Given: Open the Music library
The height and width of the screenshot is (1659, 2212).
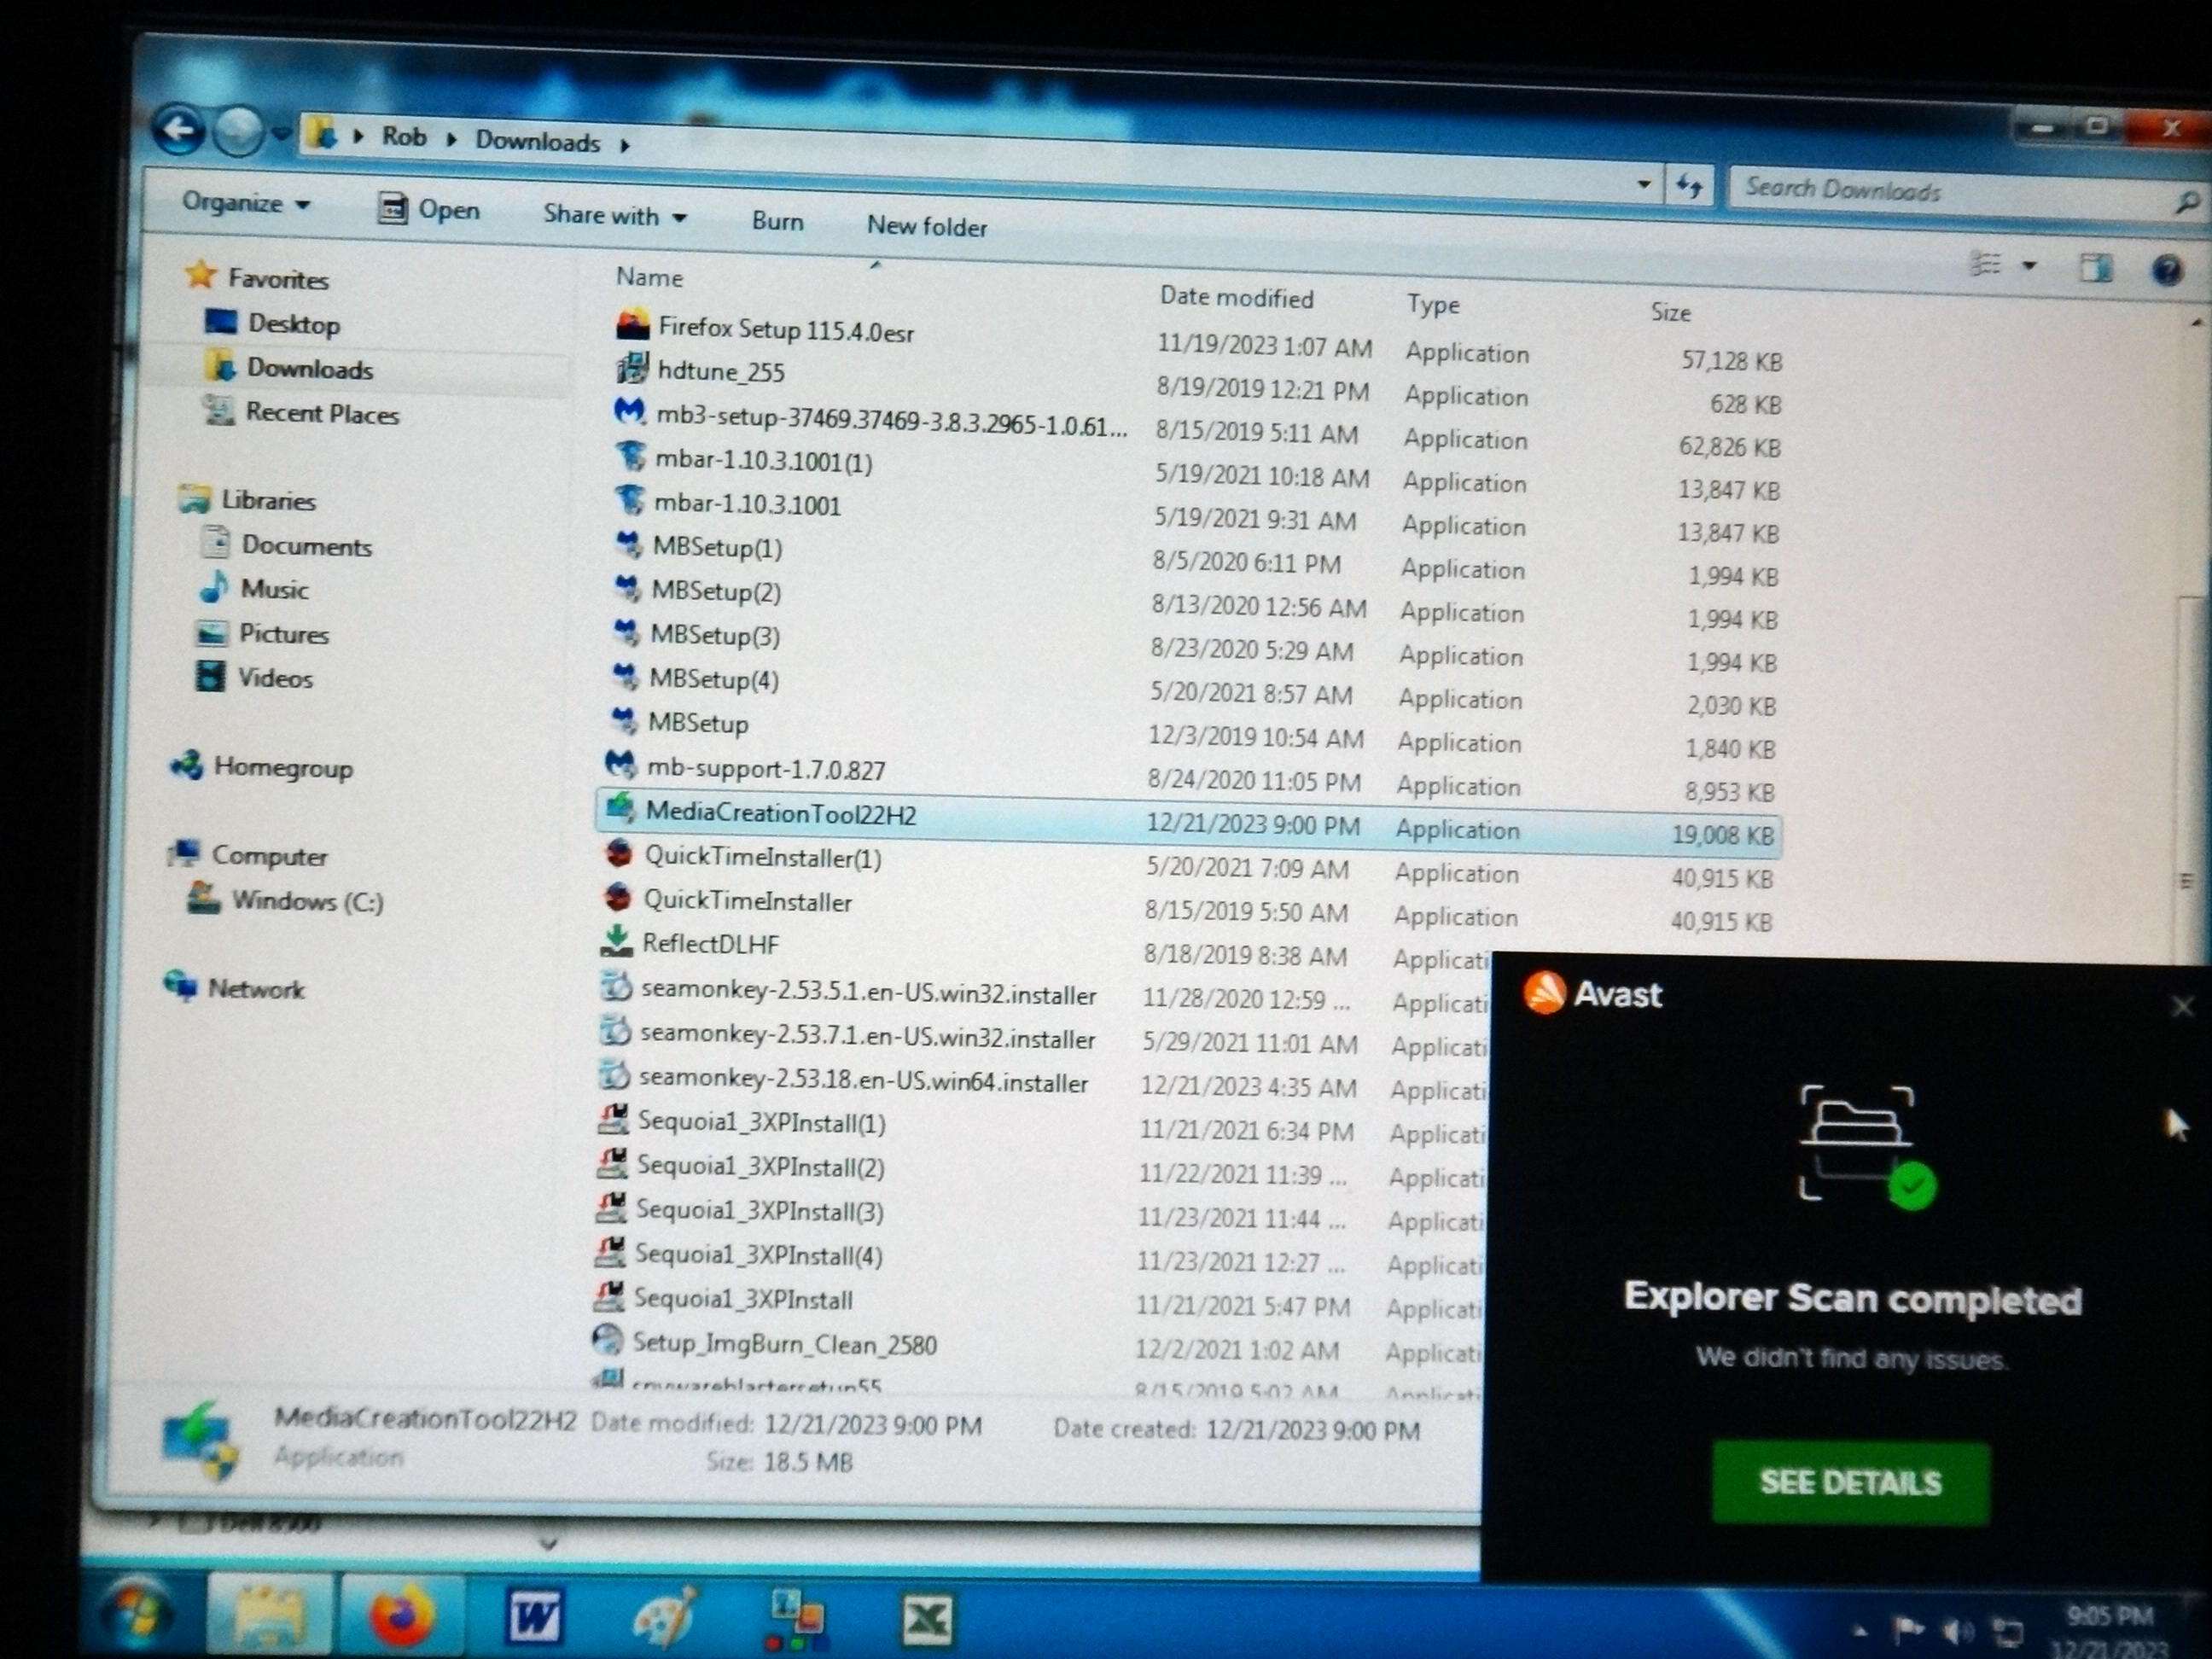Looking at the screenshot, I should [x=255, y=588].
